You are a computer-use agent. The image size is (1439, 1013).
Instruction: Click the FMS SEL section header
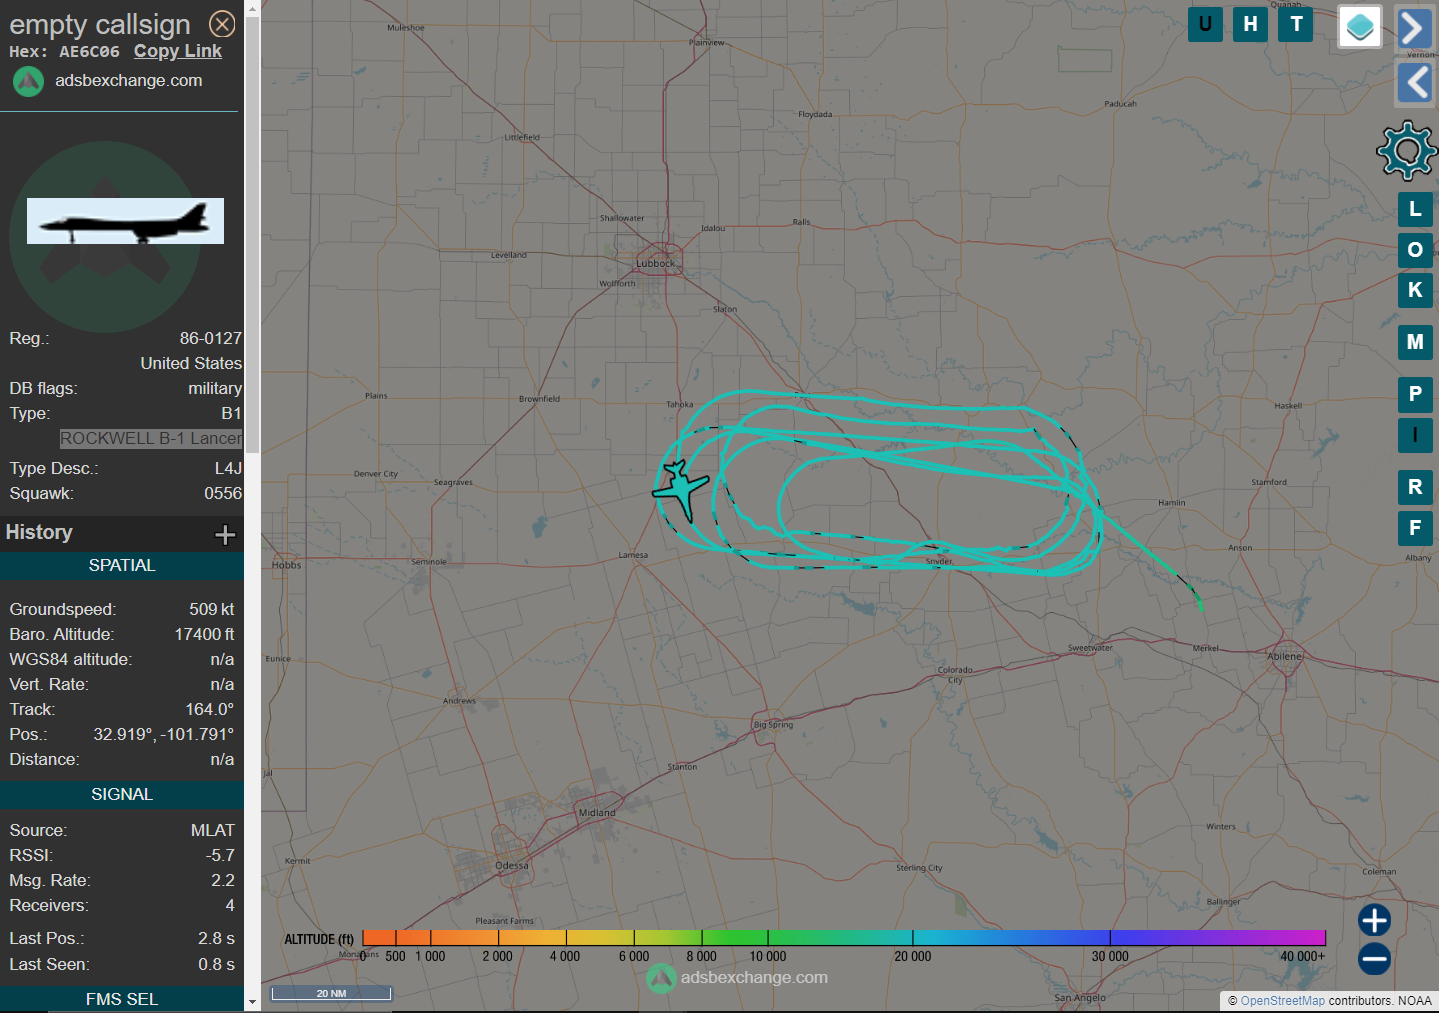[x=122, y=999]
